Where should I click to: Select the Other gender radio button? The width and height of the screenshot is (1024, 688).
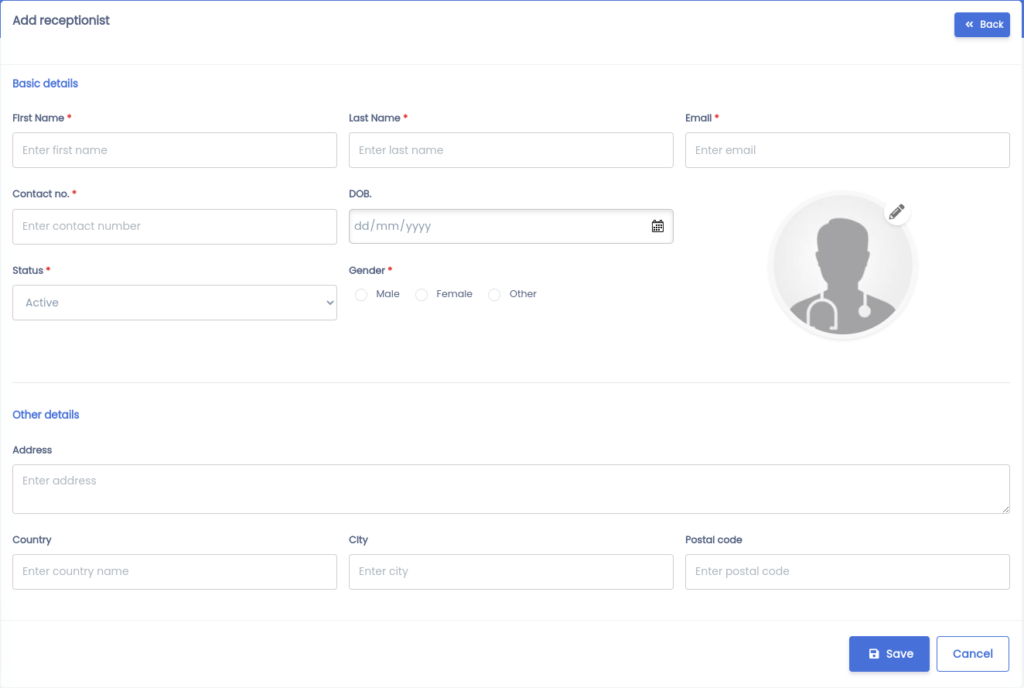point(494,294)
